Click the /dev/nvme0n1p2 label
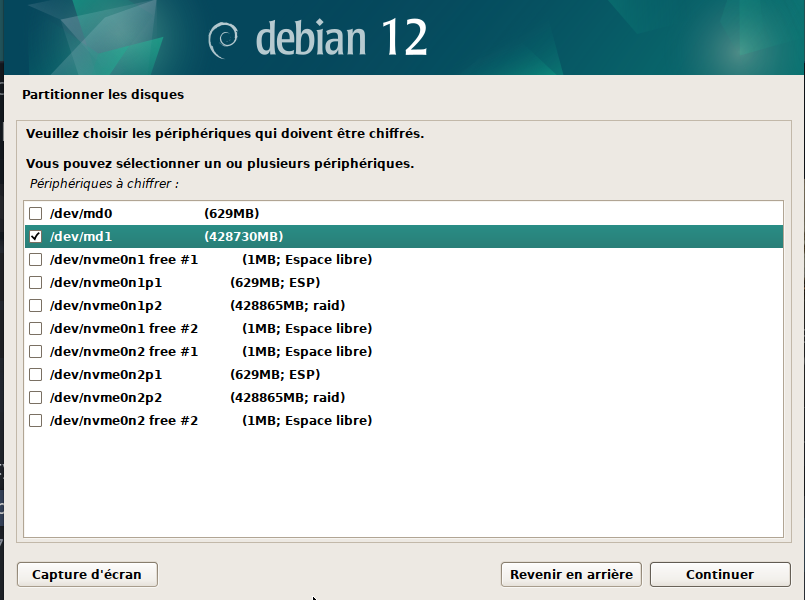Image resolution: width=805 pixels, height=600 pixels. (x=106, y=306)
